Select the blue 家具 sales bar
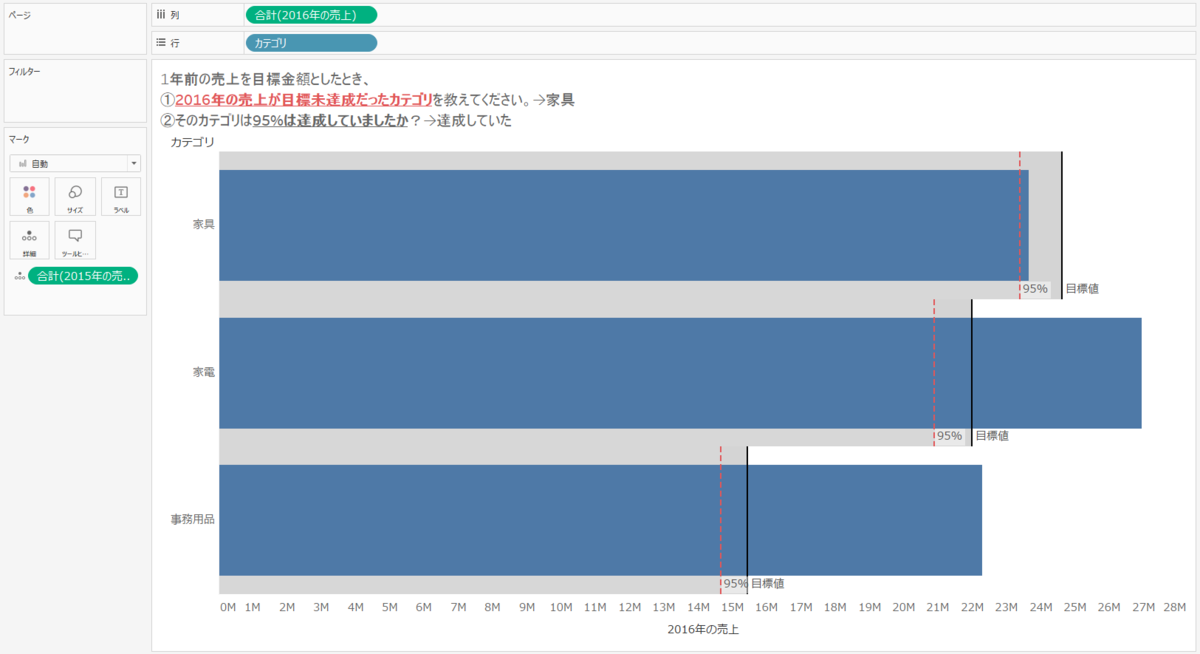Image resolution: width=1200 pixels, height=654 pixels. pyautogui.click(x=624, y=225)
